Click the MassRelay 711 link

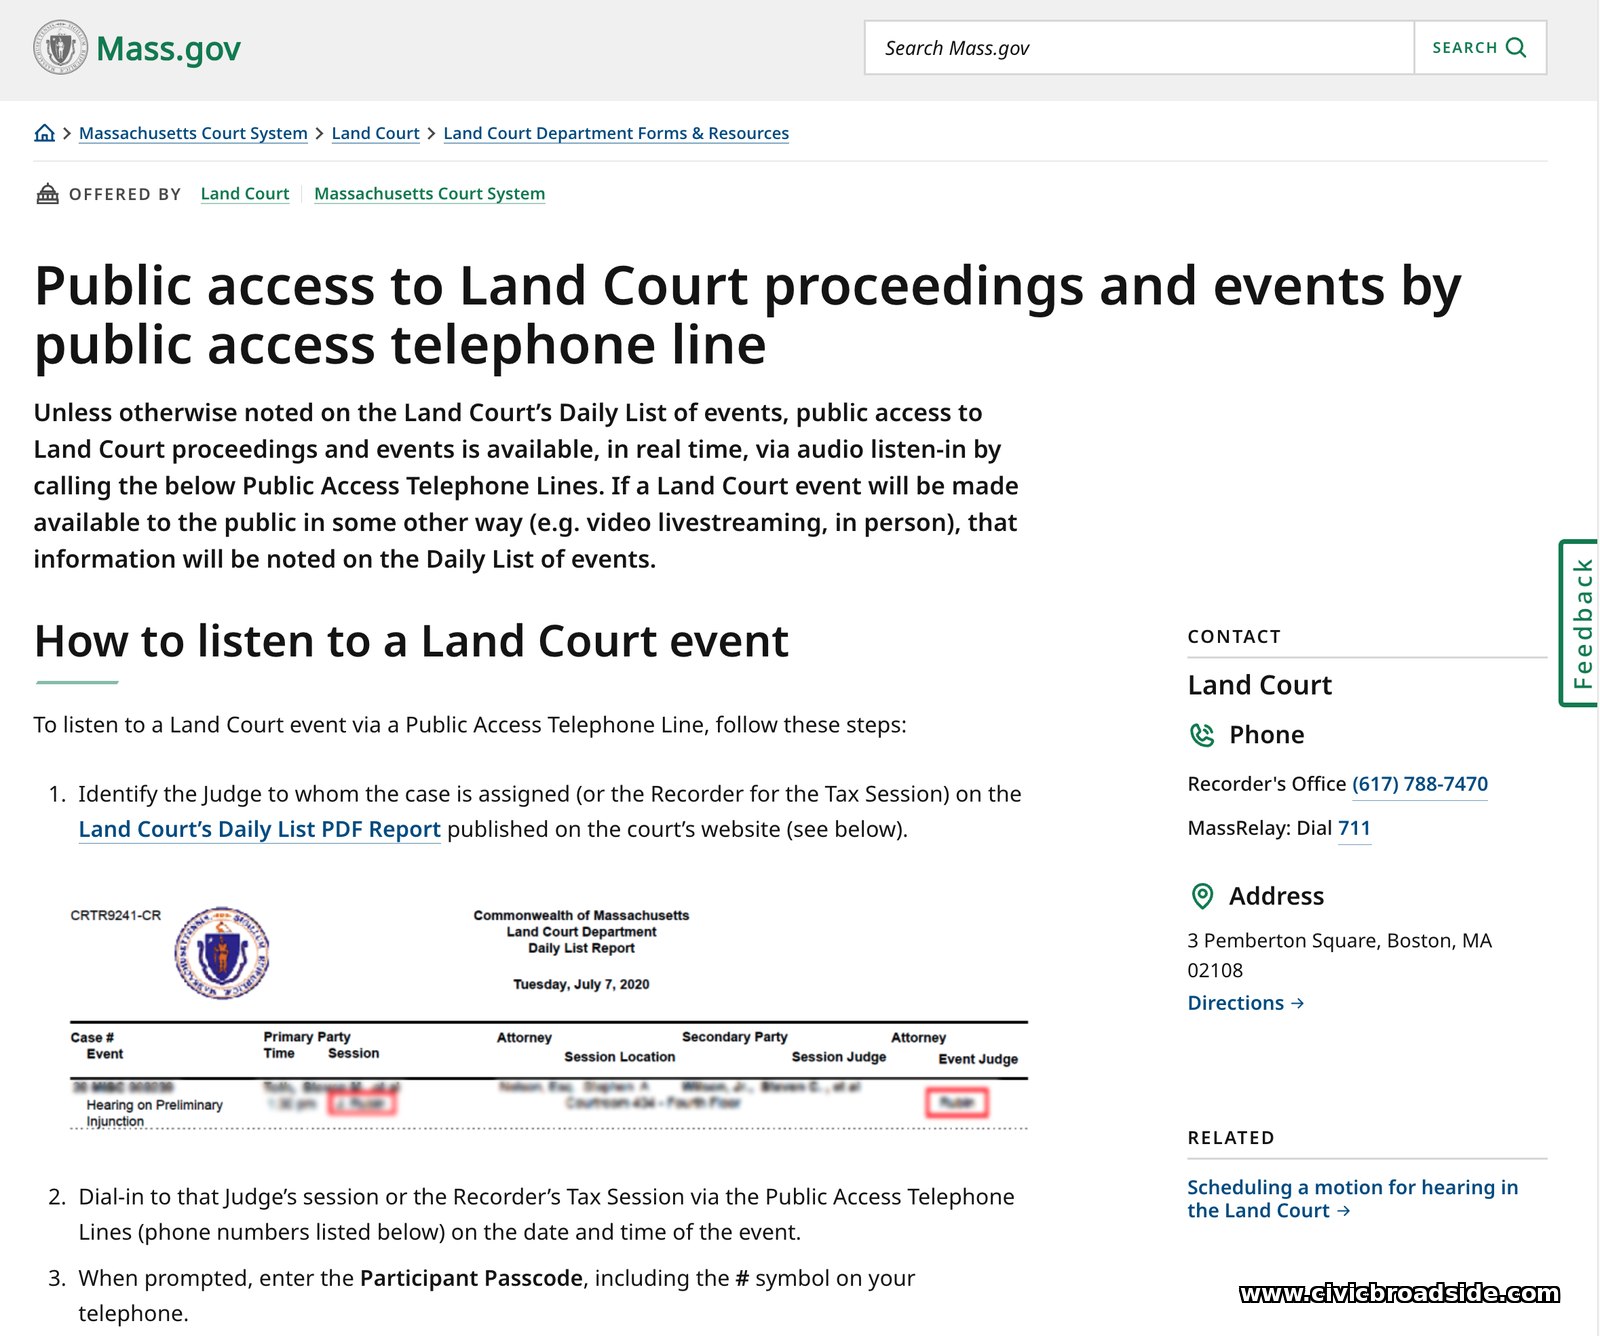[x=1354, y=828]
